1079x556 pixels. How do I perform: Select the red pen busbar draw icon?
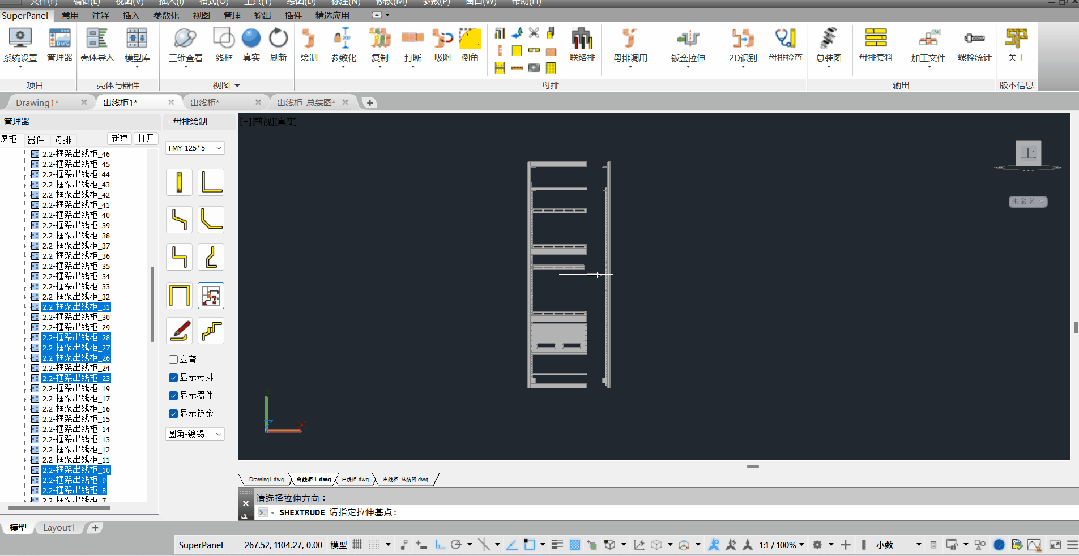(x=180, y=331)
